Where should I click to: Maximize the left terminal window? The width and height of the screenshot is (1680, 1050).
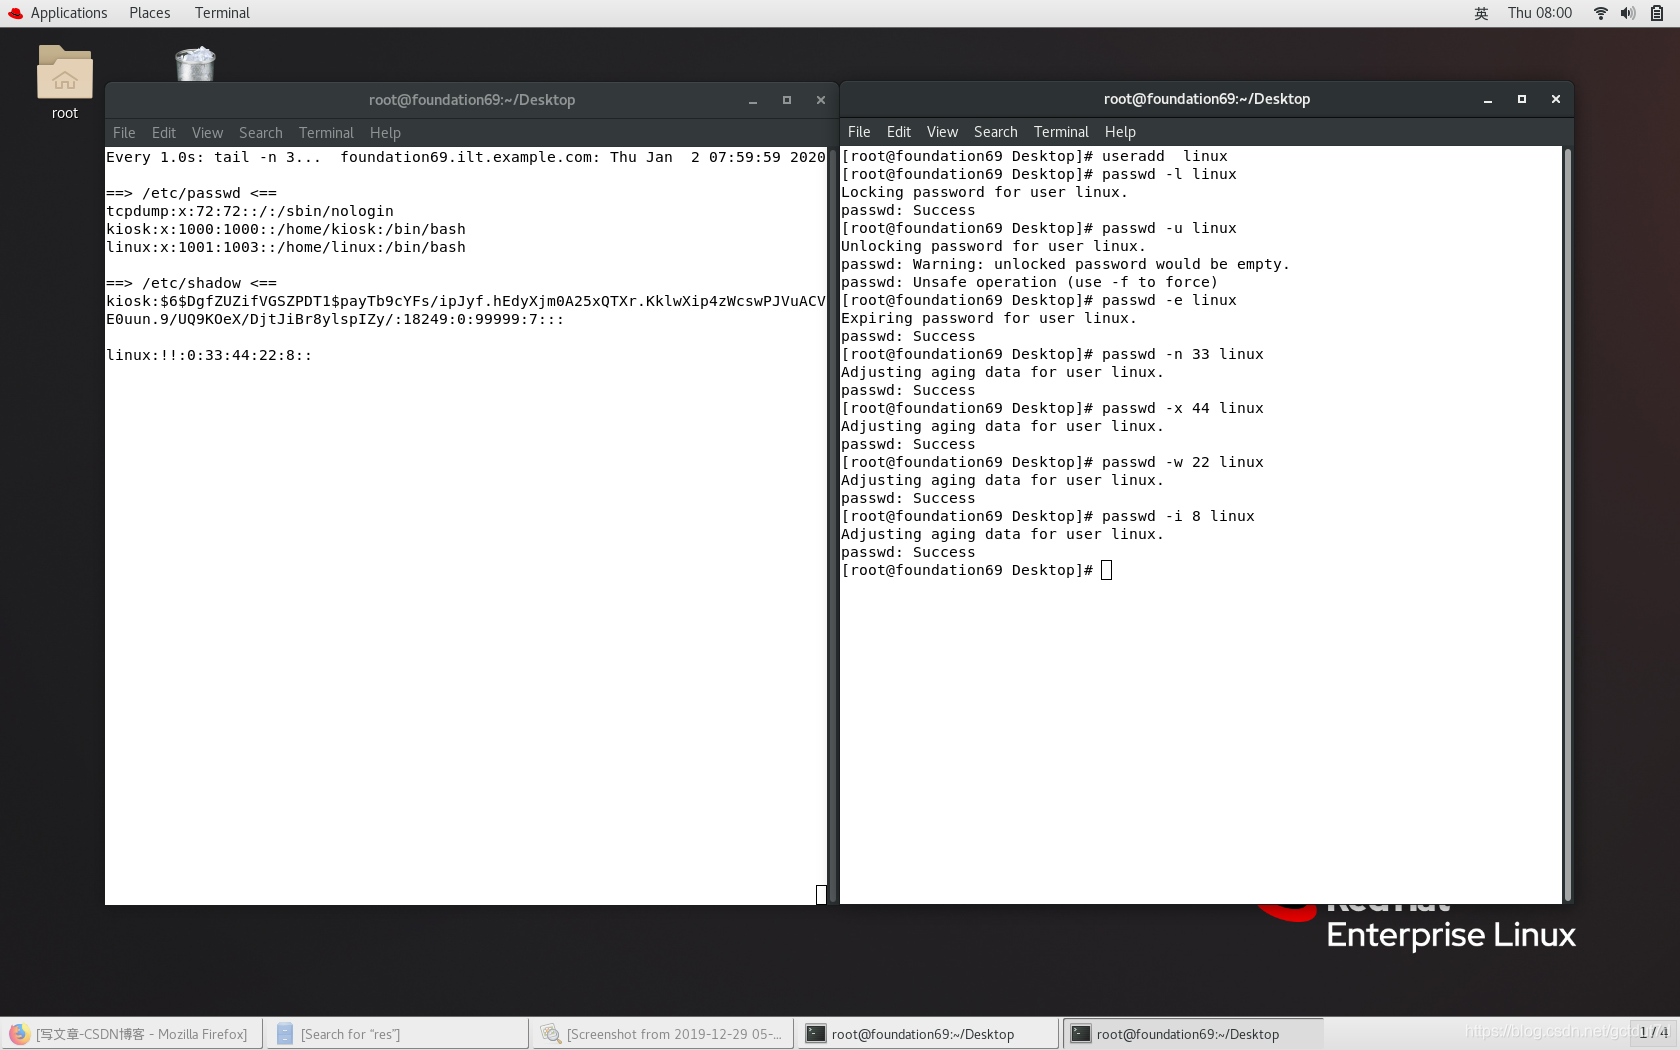(x=787, y=100)
